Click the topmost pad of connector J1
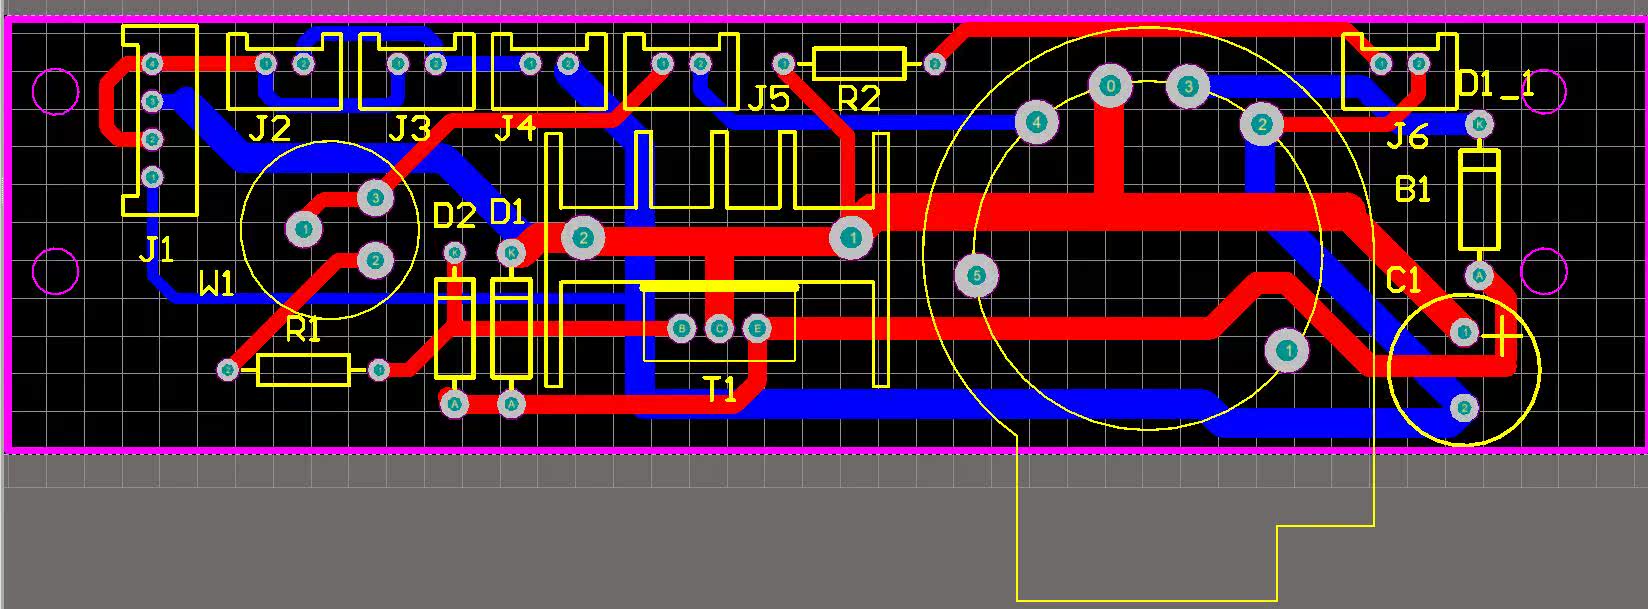Image resolution: width=1648 pixels, height=609 pixels. [x=152, y=64]
